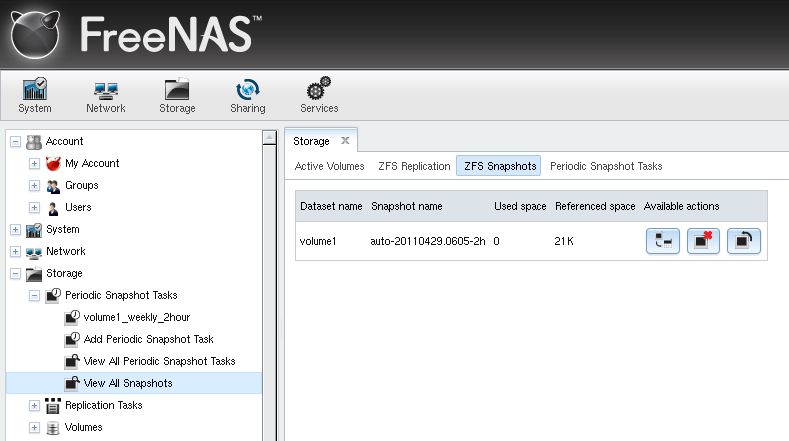
Task: Clone the auto-20110429.0605-2h snapshot
Action: [663, 241]
